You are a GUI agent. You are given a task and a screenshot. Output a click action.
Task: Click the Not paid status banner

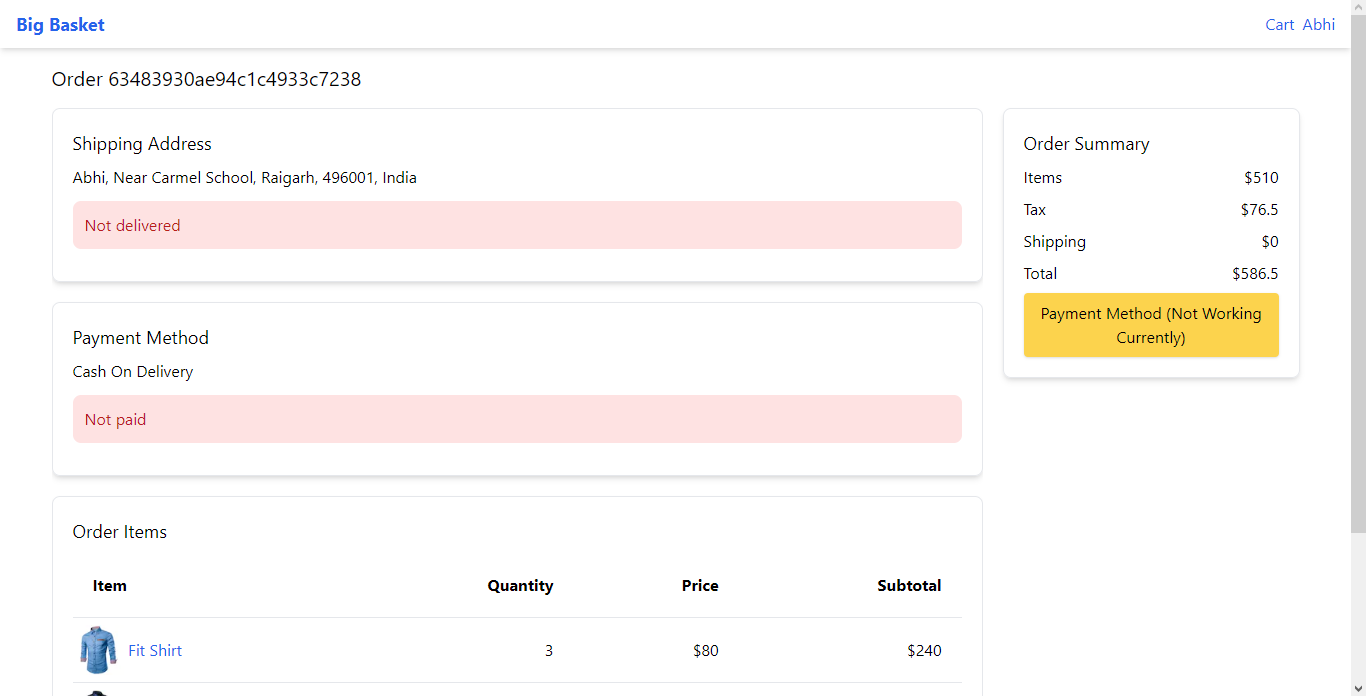coord(517,419)
